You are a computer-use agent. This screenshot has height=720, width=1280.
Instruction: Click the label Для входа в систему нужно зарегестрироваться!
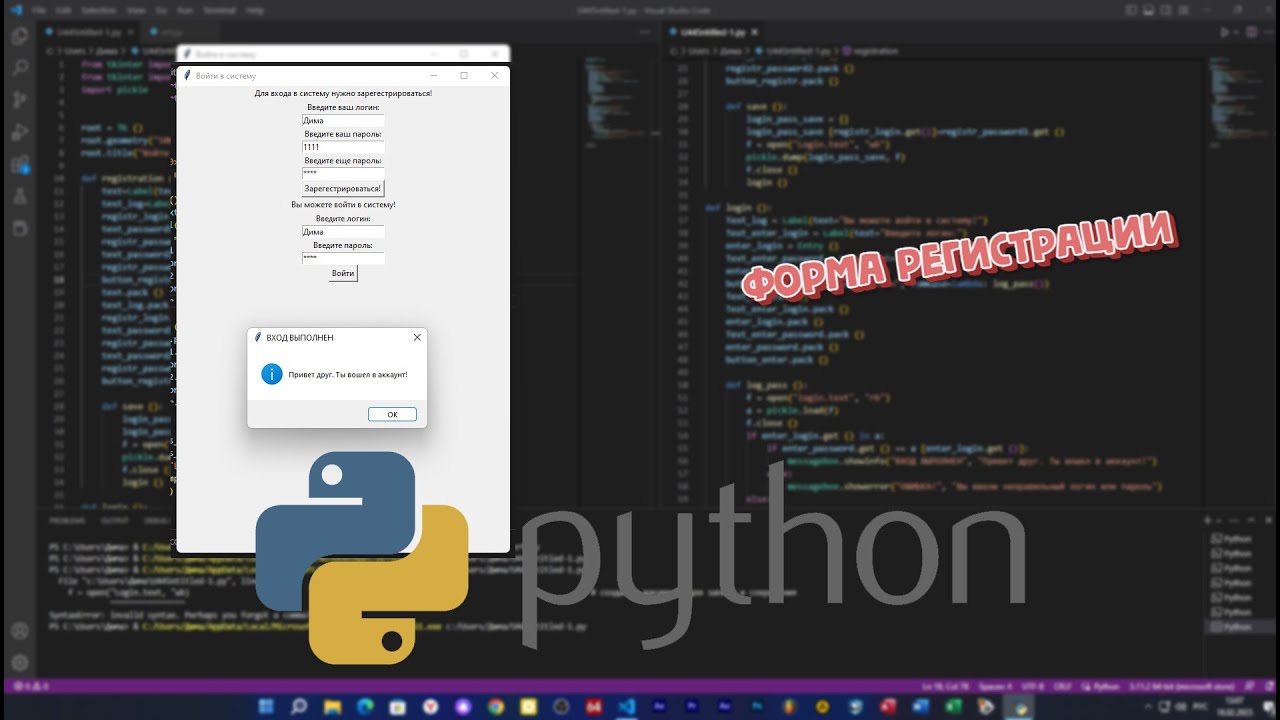click(x=343, y=93)
